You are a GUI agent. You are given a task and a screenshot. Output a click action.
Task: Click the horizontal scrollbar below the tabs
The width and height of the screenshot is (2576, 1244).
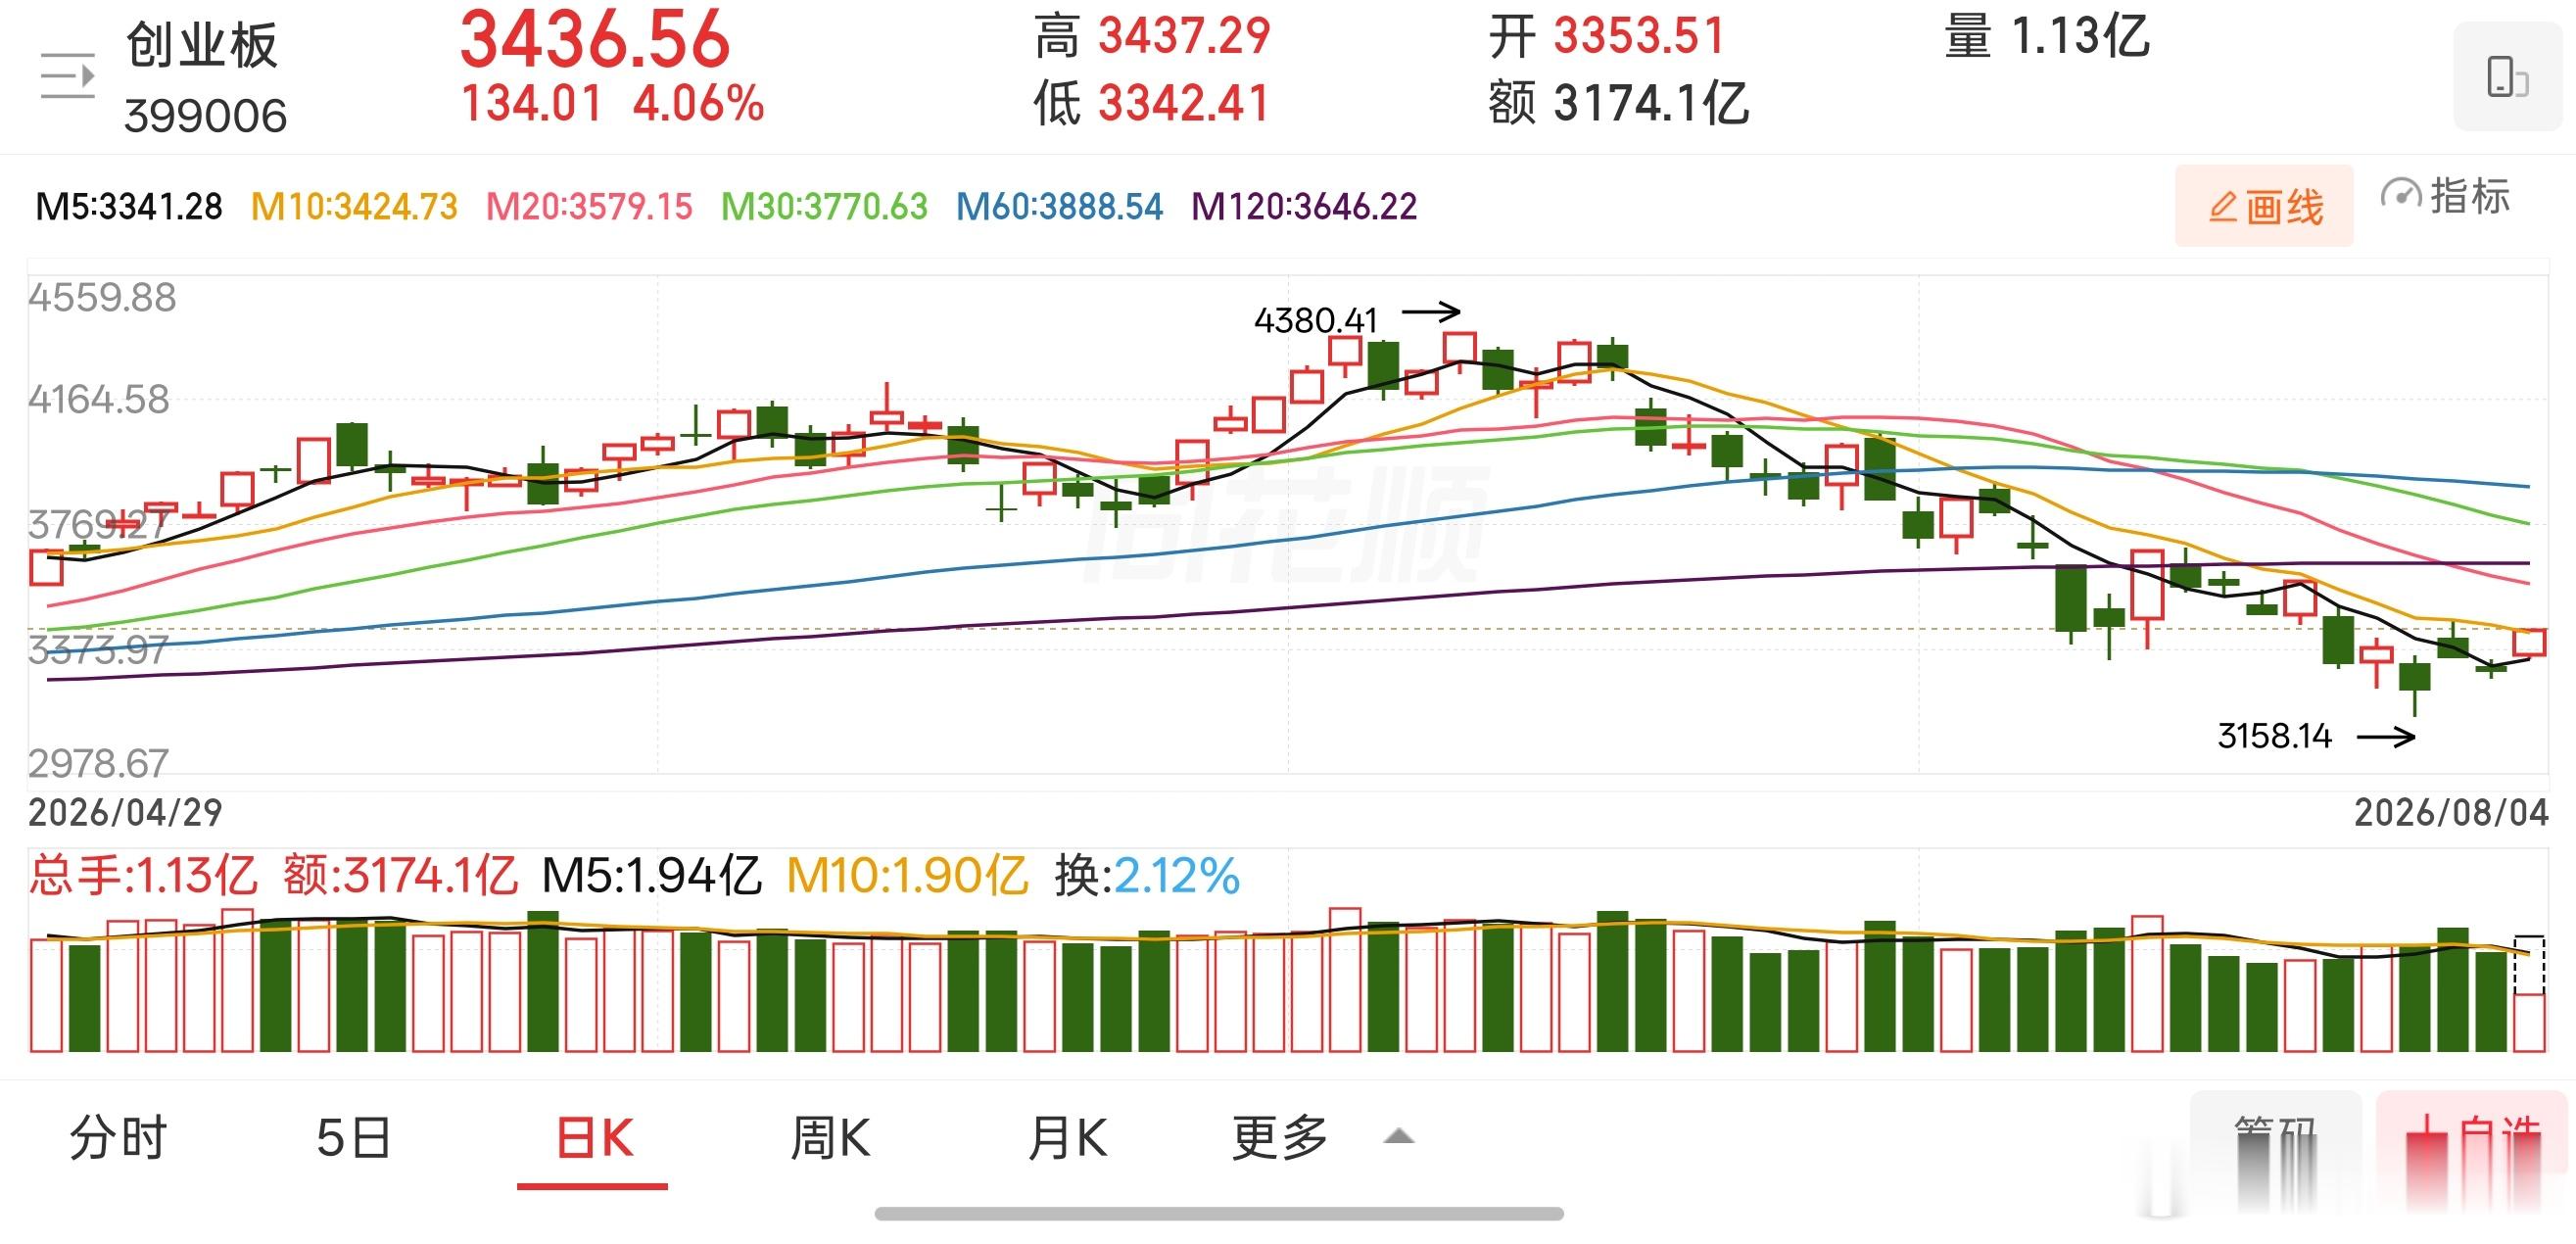1219,1214
